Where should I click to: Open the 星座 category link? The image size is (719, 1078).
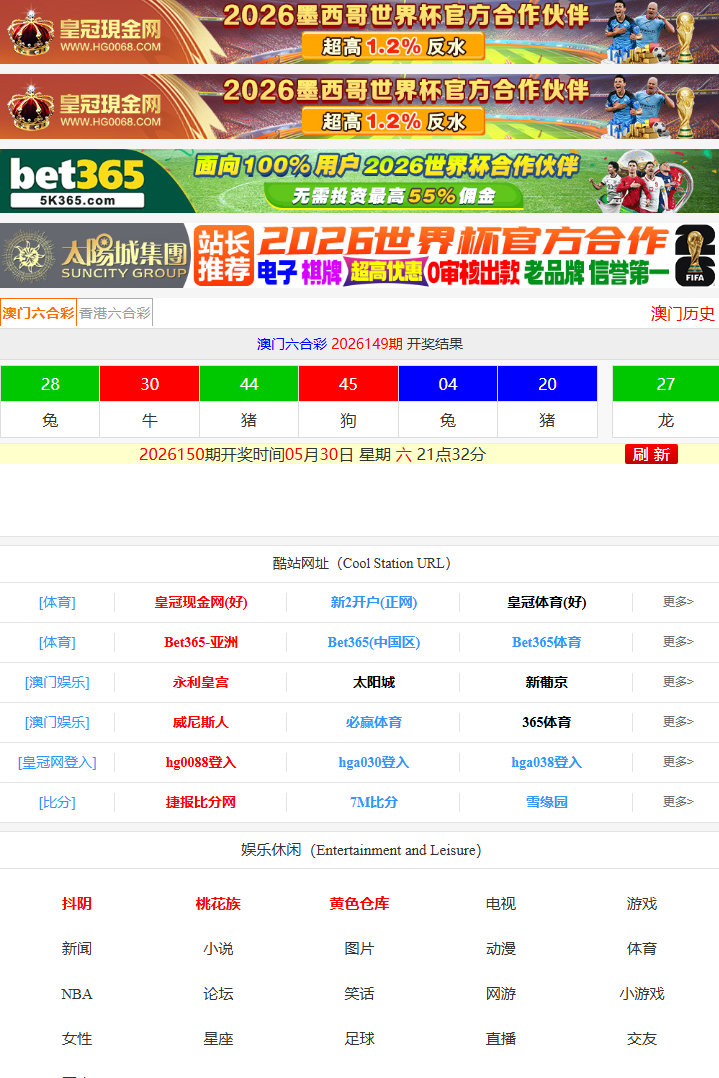pyautogui.click(x=218, y=1039)
